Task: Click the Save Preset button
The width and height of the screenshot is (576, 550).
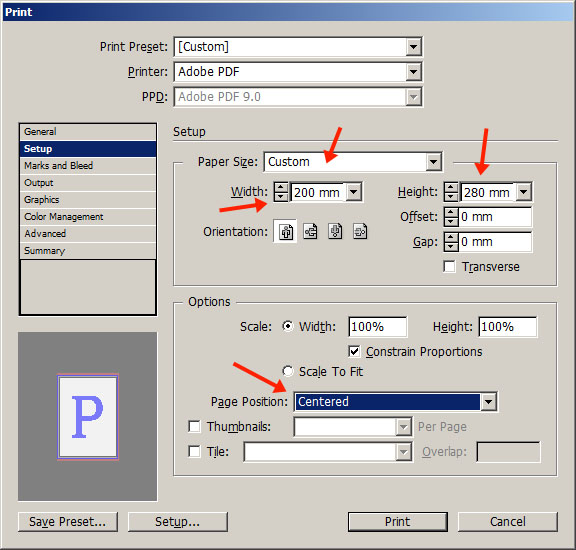Action: click(68, 522)
